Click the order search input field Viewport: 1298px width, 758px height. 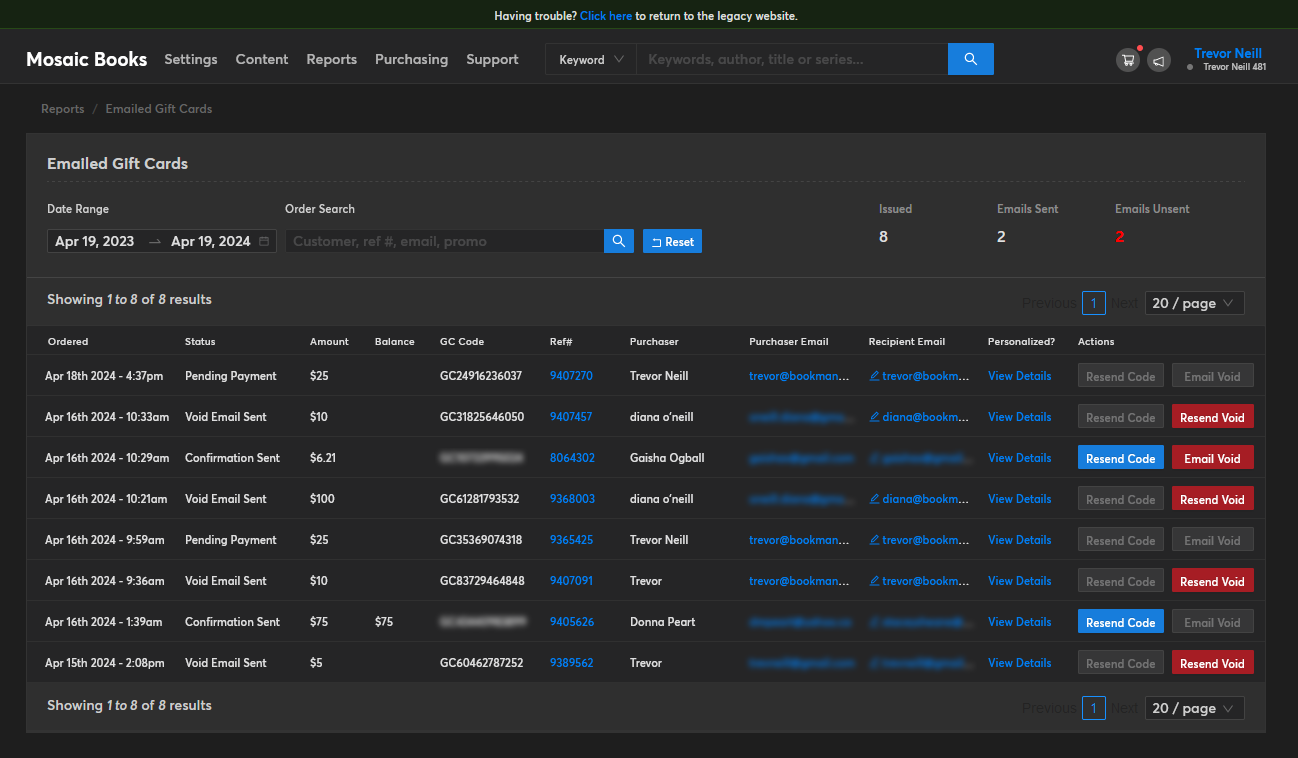tap(444, 241)
